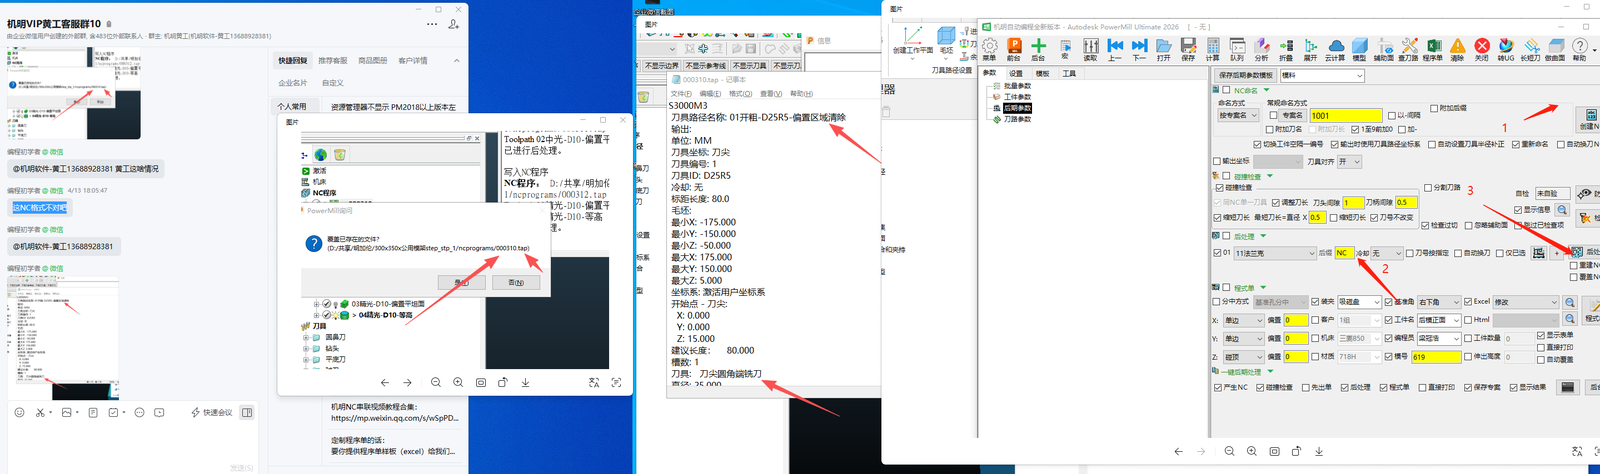Click the 模型 cube icon
1600x474 pixels.
pyautogui.click(x=1359, y=49)
